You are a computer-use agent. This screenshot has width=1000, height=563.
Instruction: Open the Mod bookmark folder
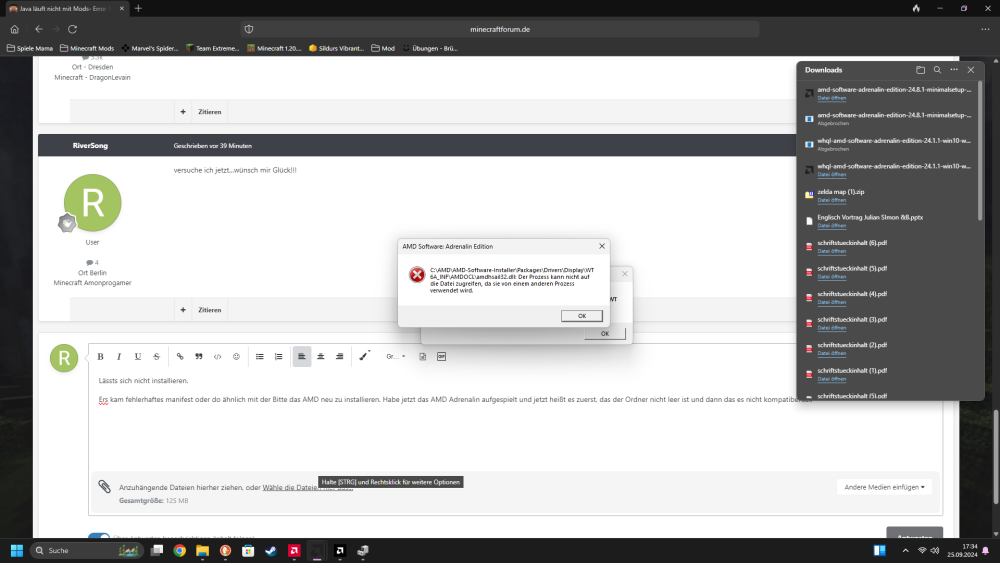(x=383, y=48)
